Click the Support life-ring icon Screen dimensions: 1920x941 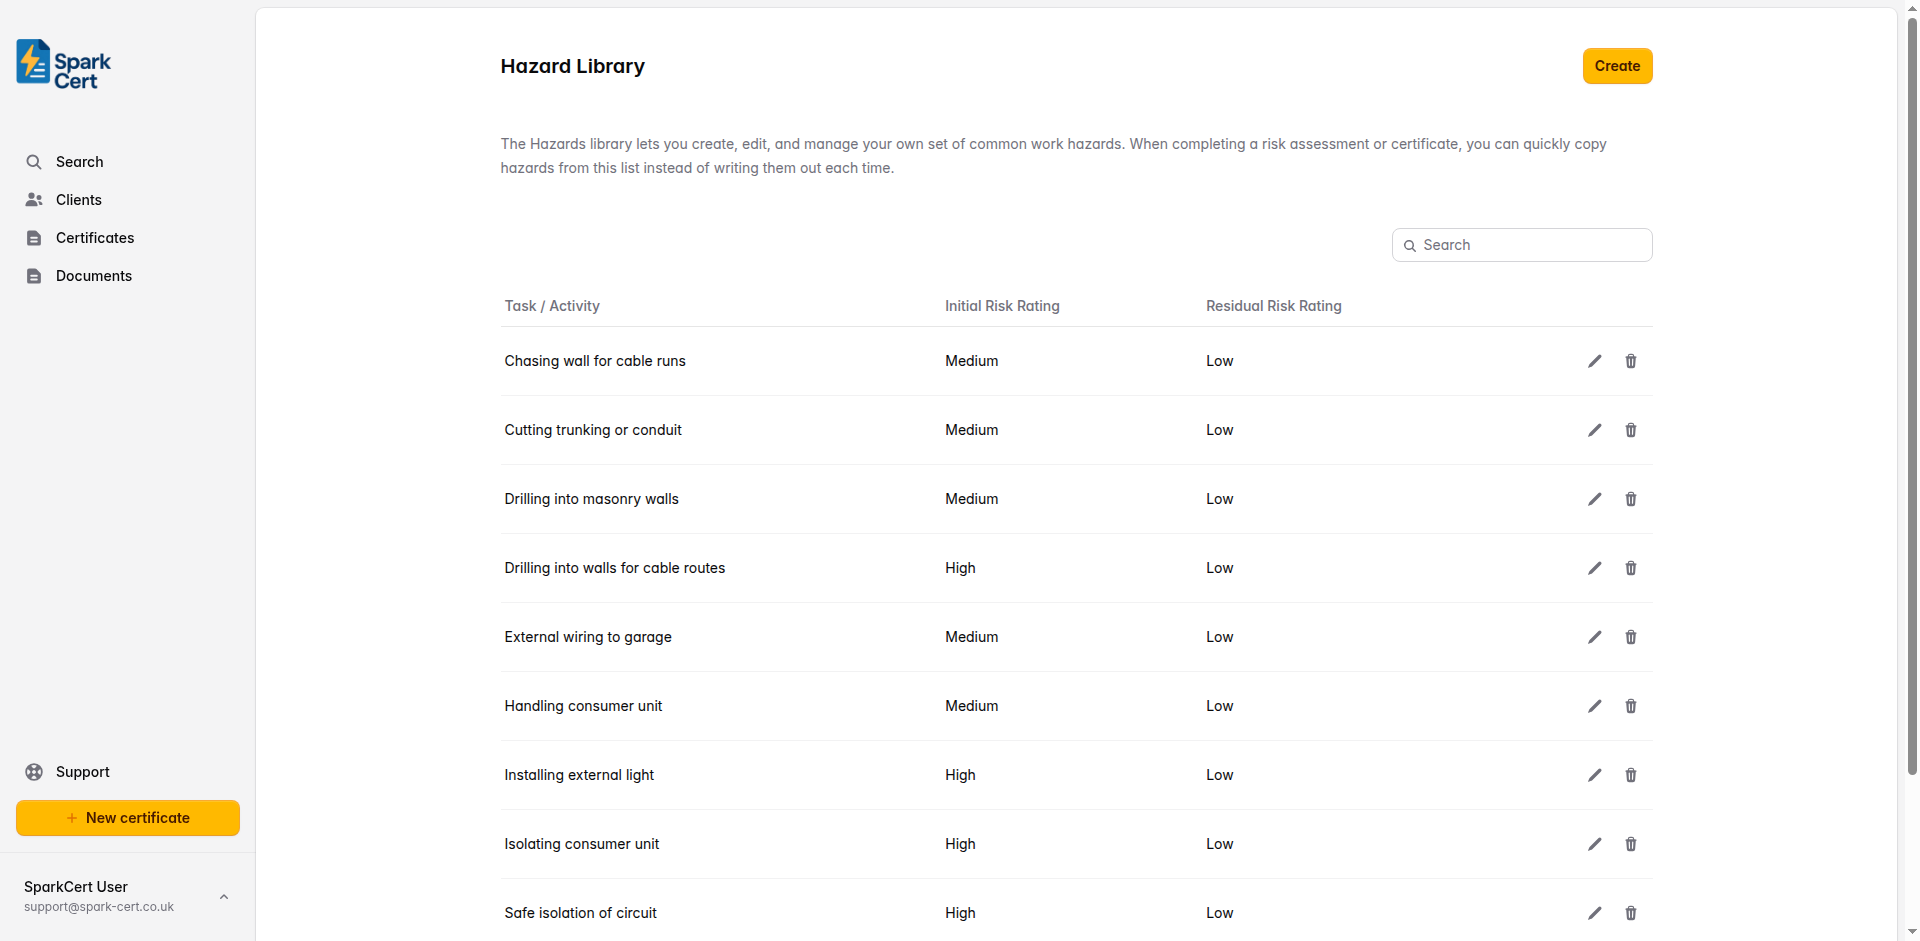34,771
